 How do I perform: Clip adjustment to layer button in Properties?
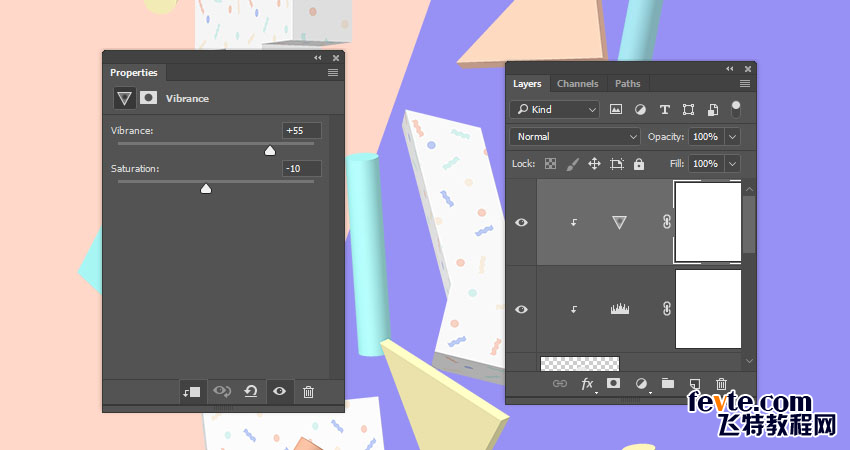[192, 391]
